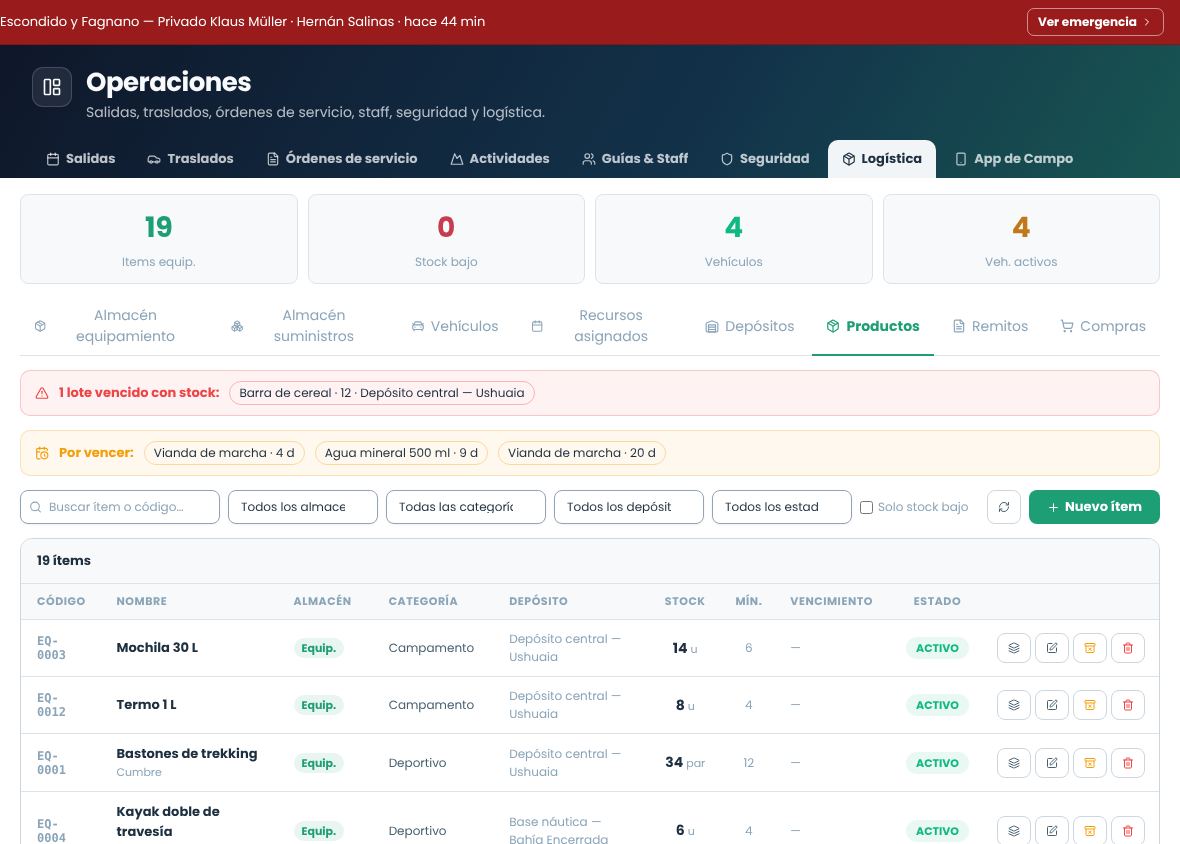Open the Seguridad tab
The height and width of the screenshot is (844, 1180).
coord(765,159)
